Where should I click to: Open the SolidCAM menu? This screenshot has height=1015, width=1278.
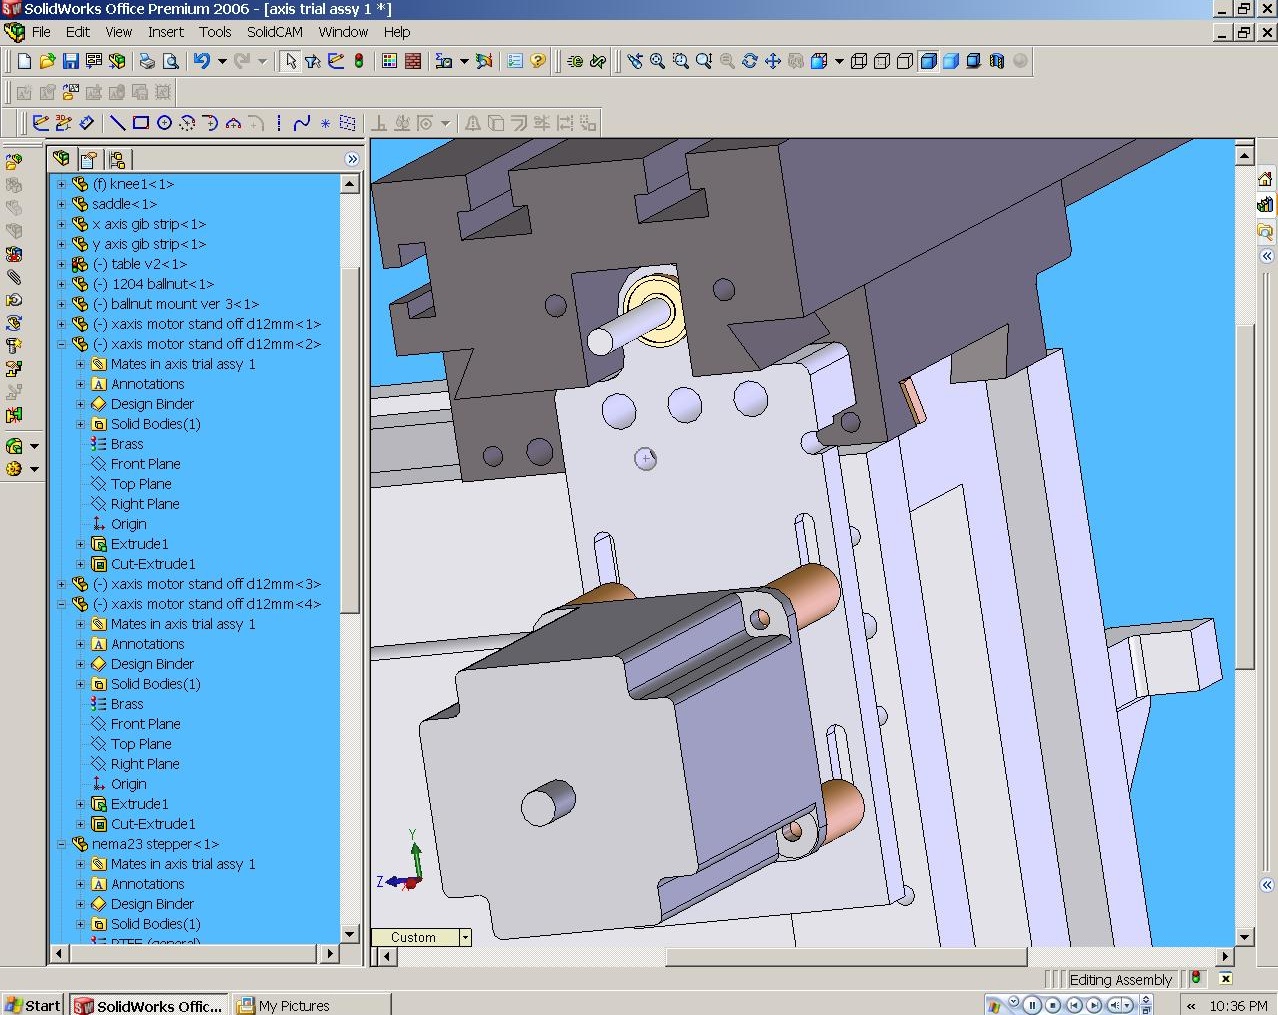(274, 32)
